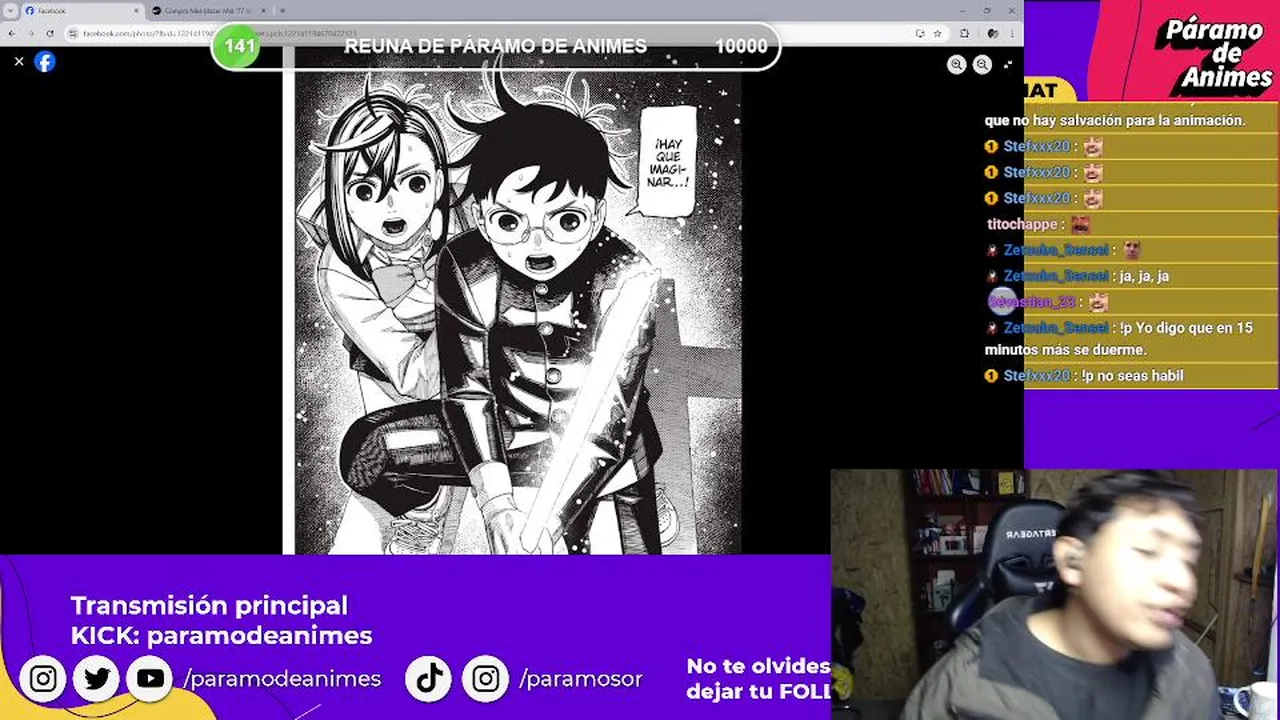
Task: Zoom out of the photo
Action: coord(982,64)
